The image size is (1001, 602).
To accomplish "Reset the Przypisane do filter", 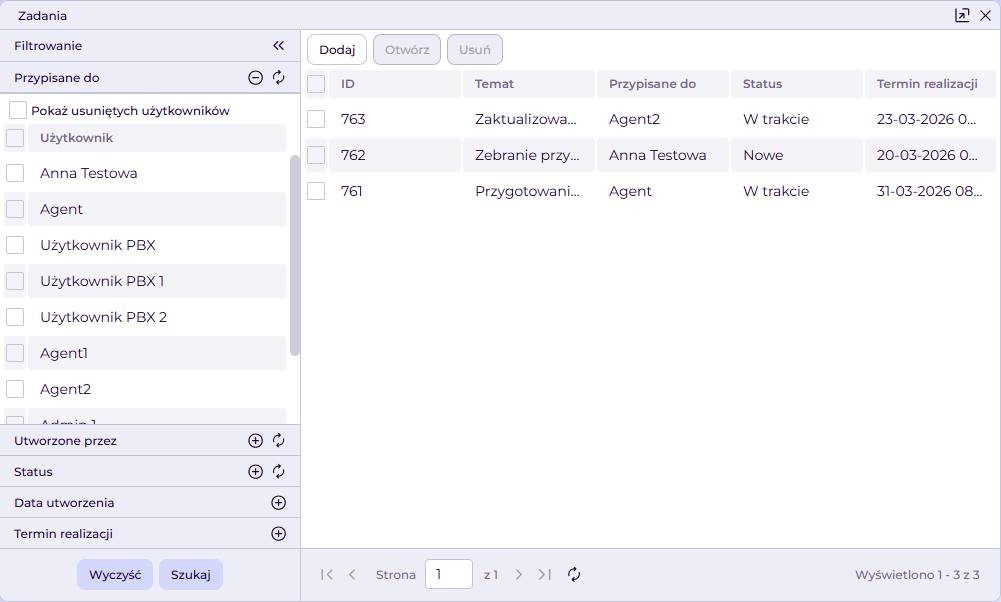I will (278, 78).
